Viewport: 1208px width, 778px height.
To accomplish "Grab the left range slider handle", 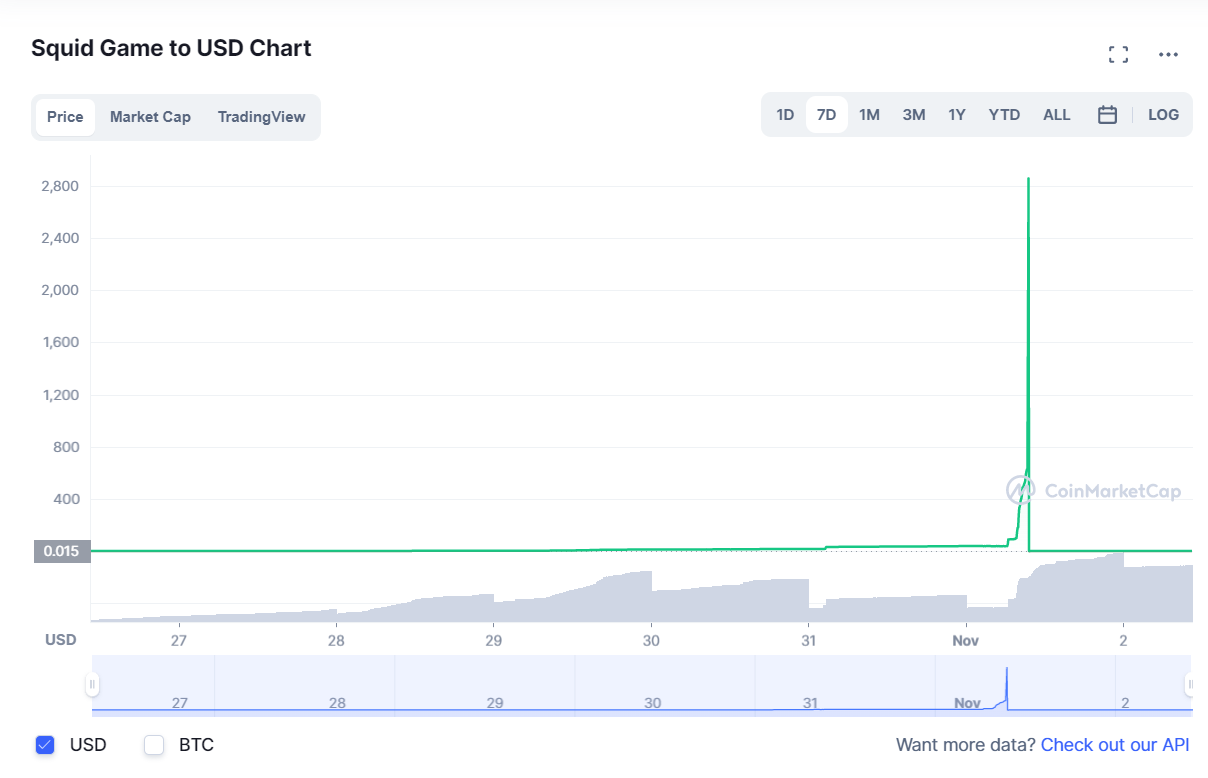I will [x=92, y=685].
